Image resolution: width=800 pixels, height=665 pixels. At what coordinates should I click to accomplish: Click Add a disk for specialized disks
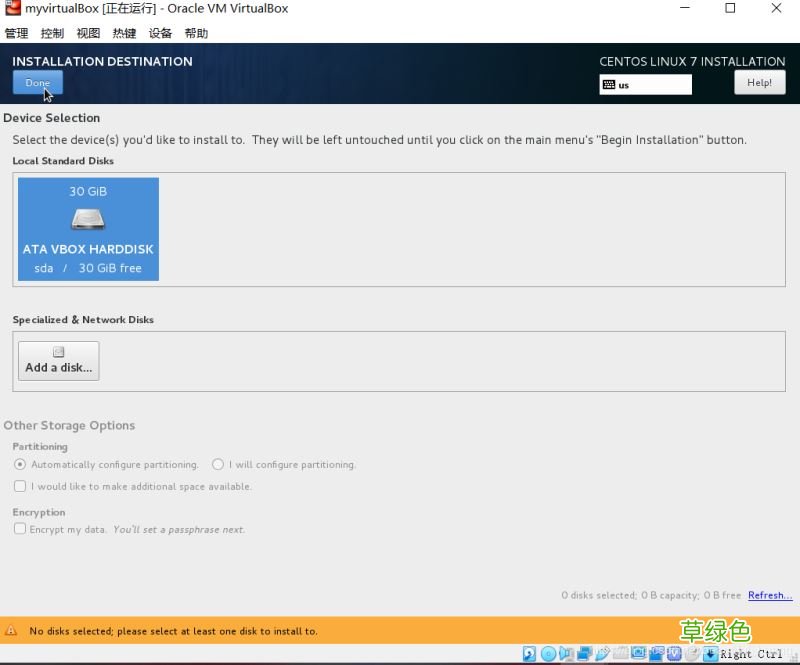point(58,359)
